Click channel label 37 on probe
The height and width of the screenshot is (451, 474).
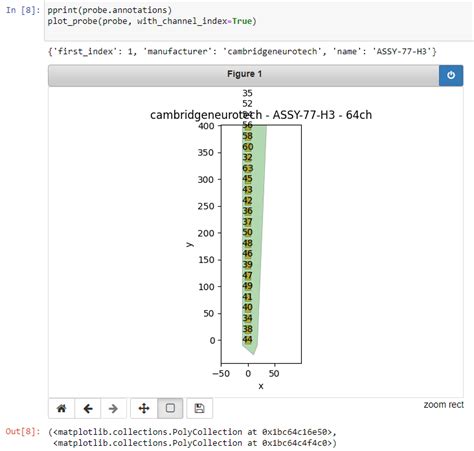coord(247,222)
